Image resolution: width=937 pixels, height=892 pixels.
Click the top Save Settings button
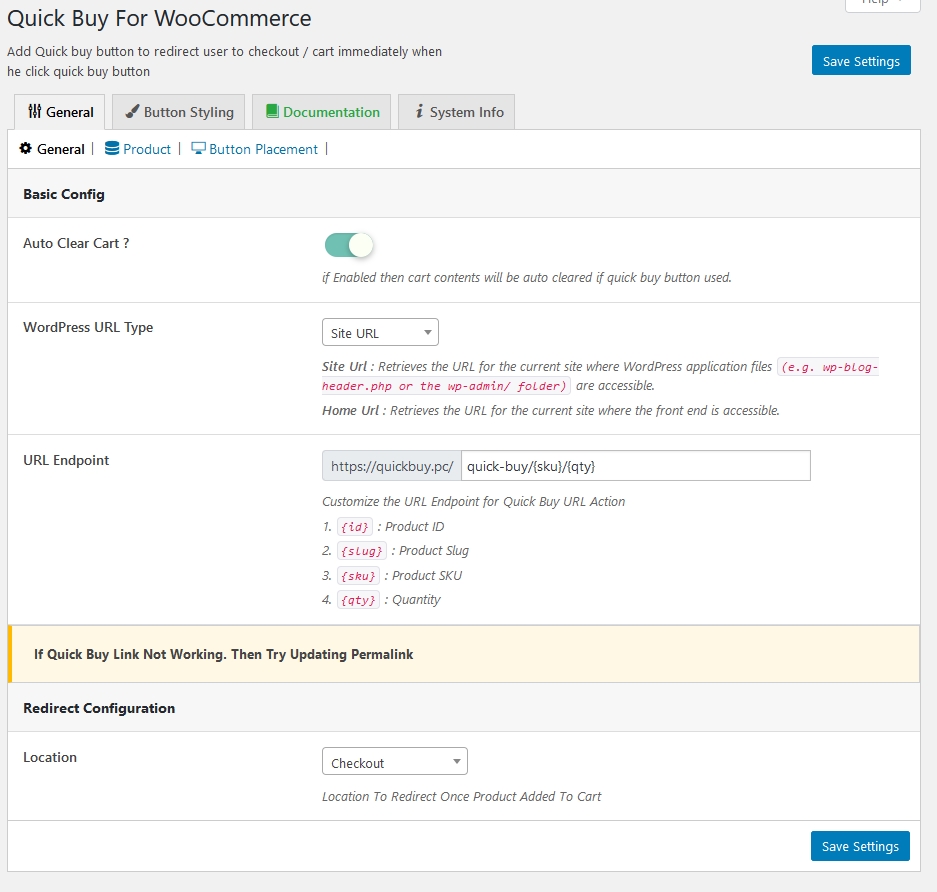861,60
